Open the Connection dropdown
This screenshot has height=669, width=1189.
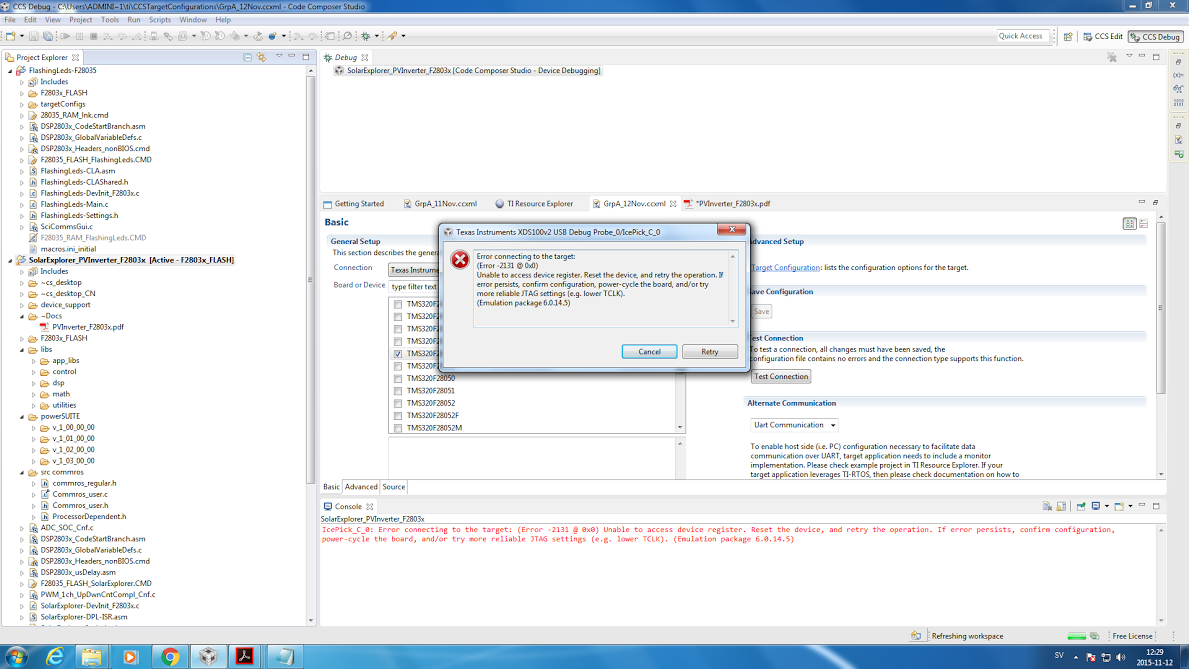tap(414, 269)
